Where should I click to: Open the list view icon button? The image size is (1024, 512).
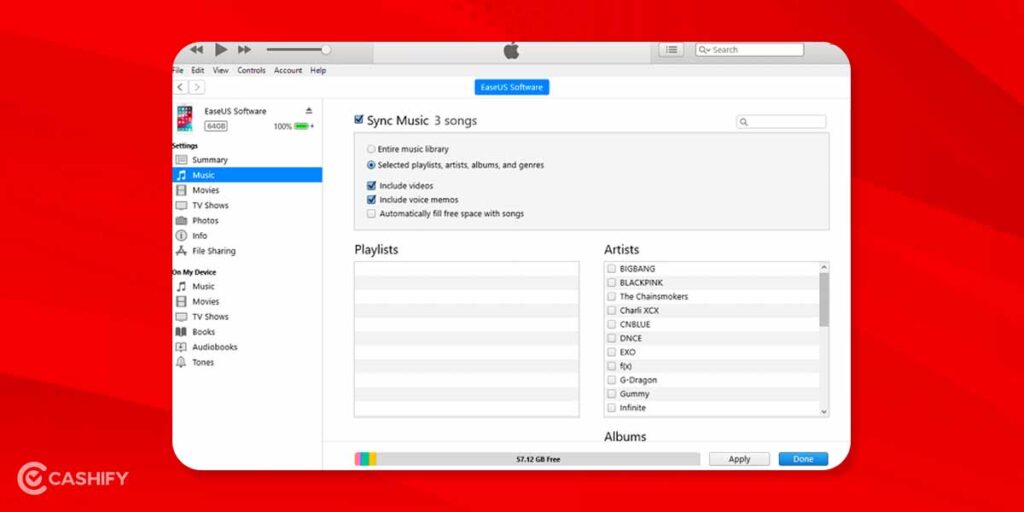click(x=671, y=50)
